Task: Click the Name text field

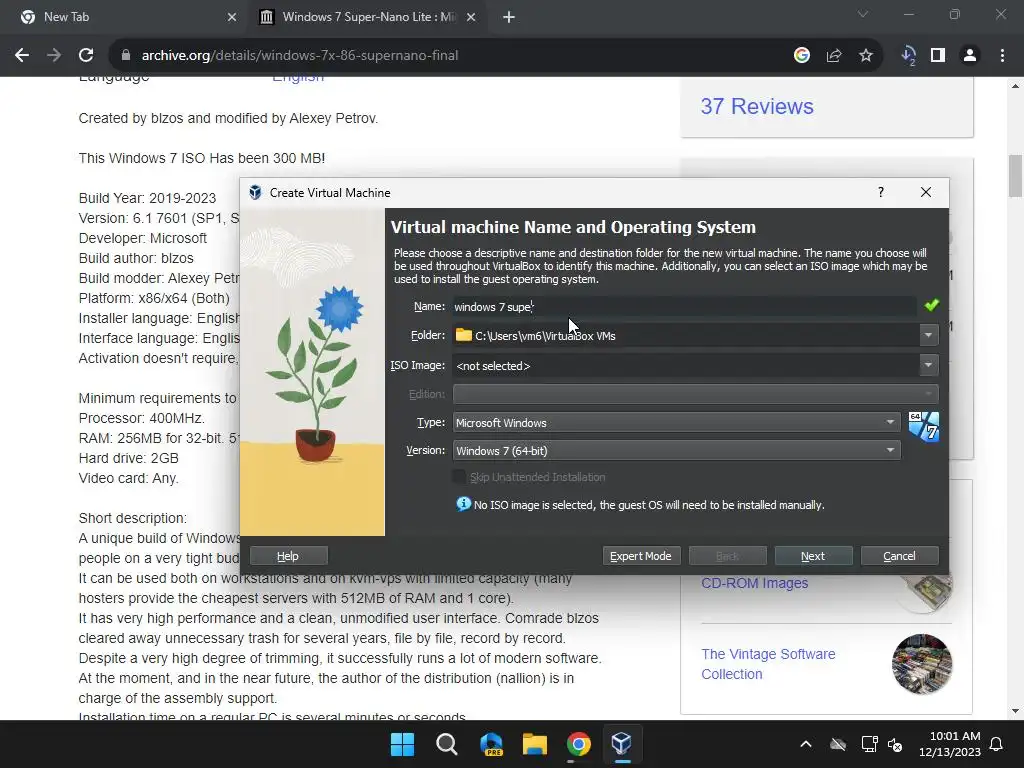Action: (x=684, y=306)
